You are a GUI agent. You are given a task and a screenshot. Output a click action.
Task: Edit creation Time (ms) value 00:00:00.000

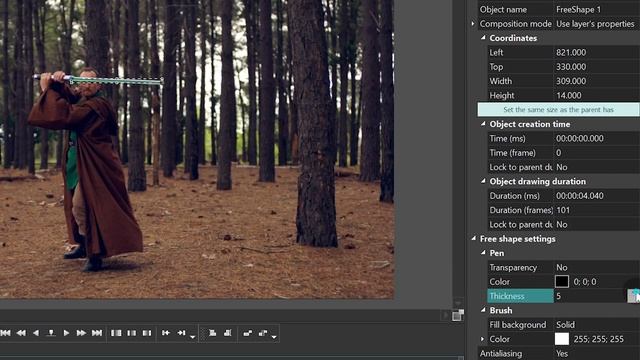click(x=596, y=138)
